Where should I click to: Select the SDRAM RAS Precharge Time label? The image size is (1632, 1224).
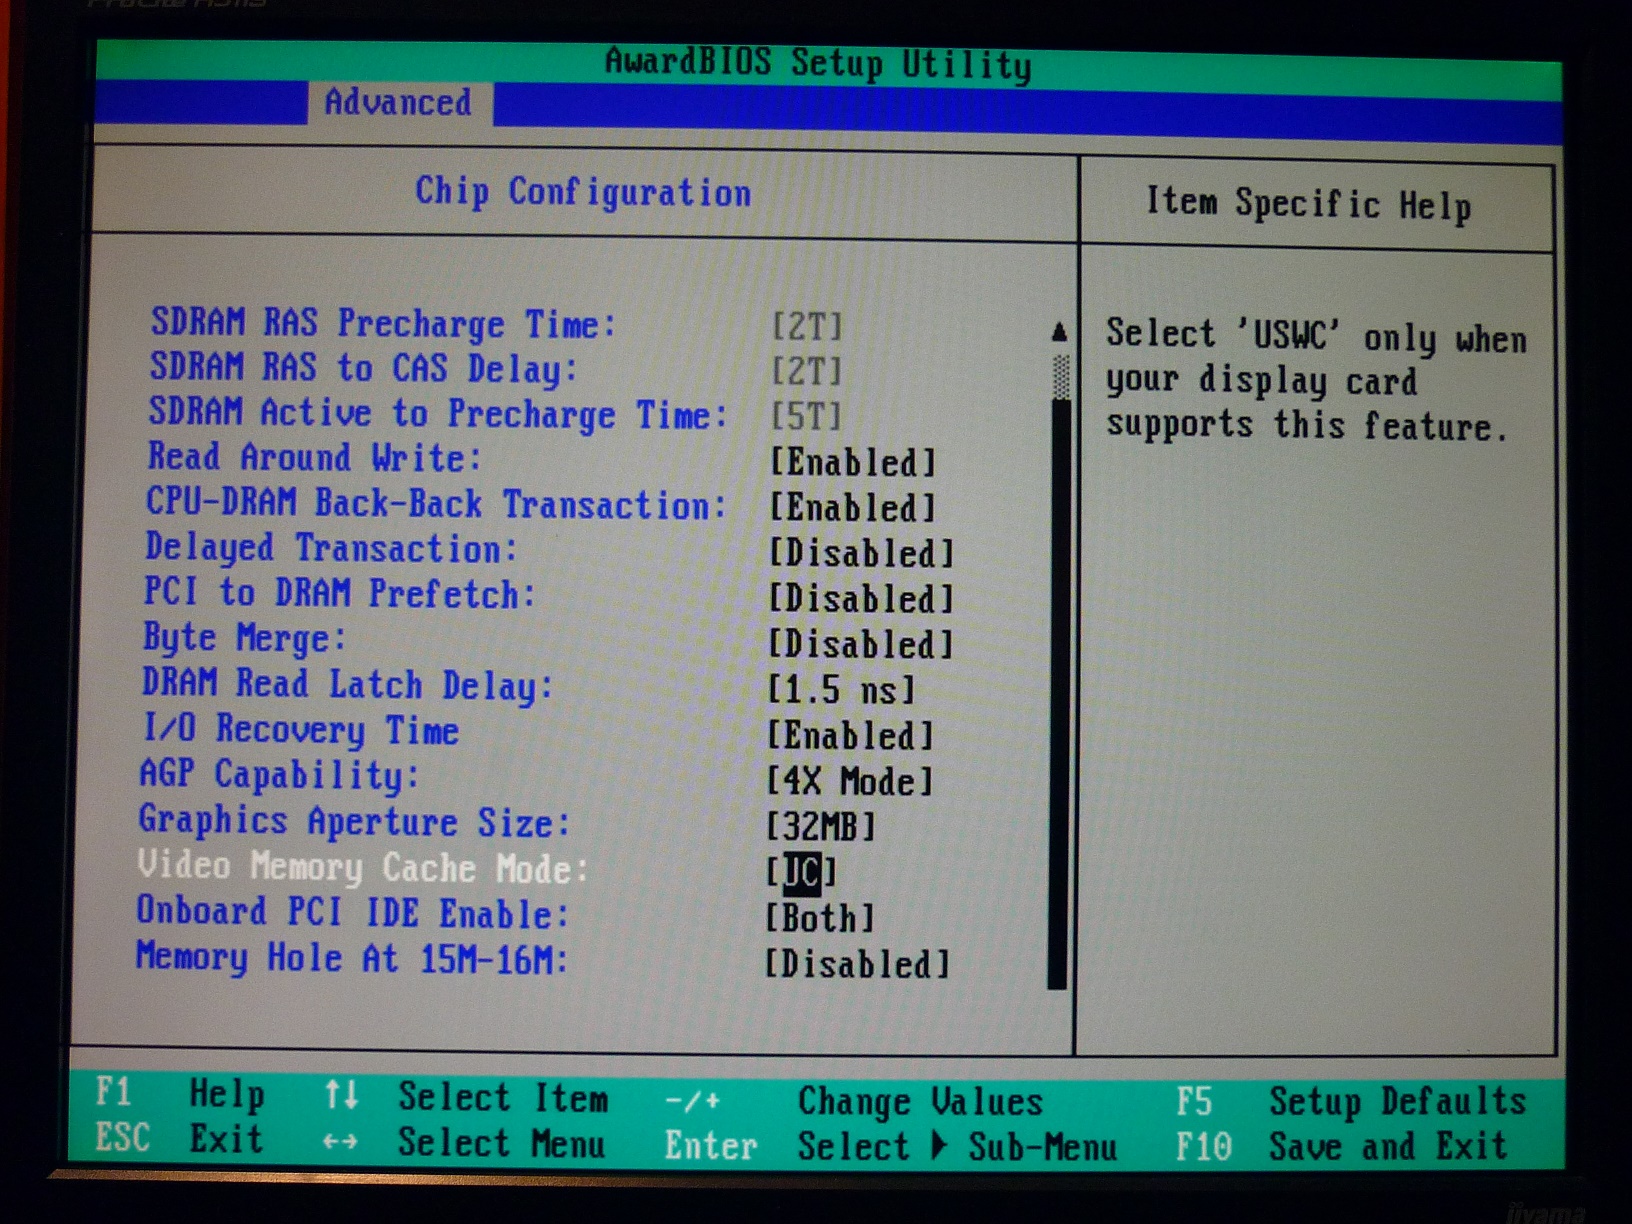[383, 323]
